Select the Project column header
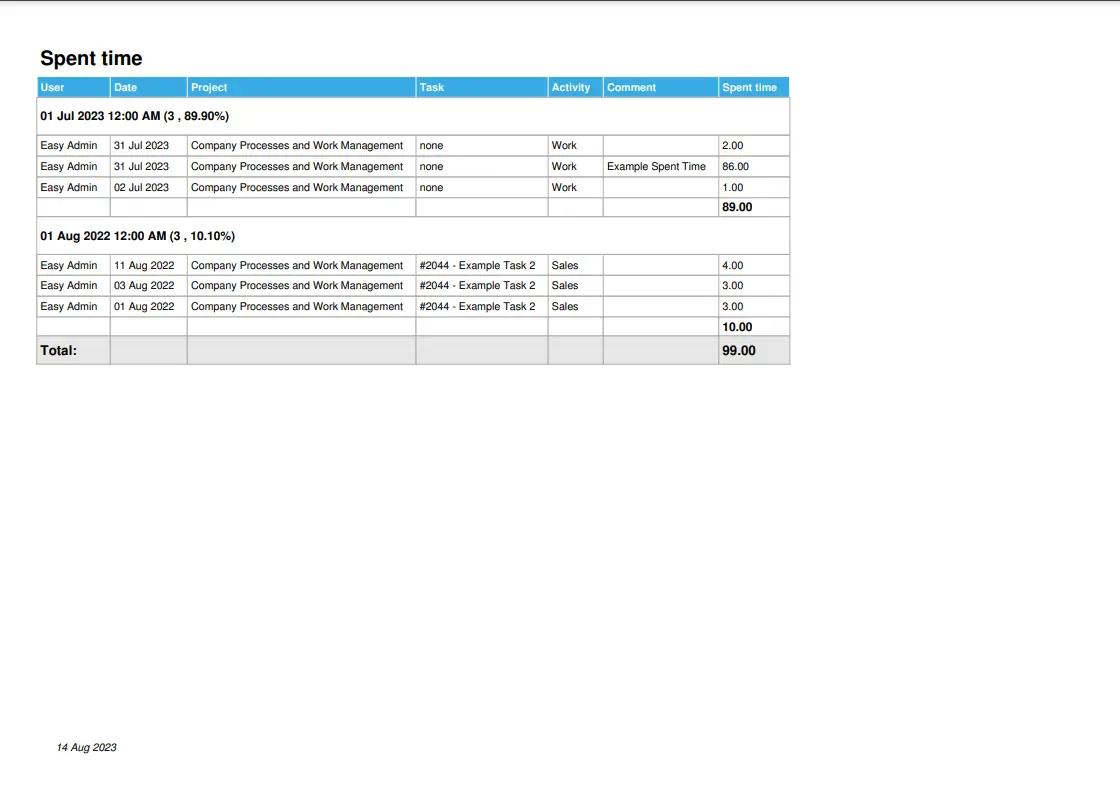This screenshot has height=791, width=1120. click(x=209, y=87)
